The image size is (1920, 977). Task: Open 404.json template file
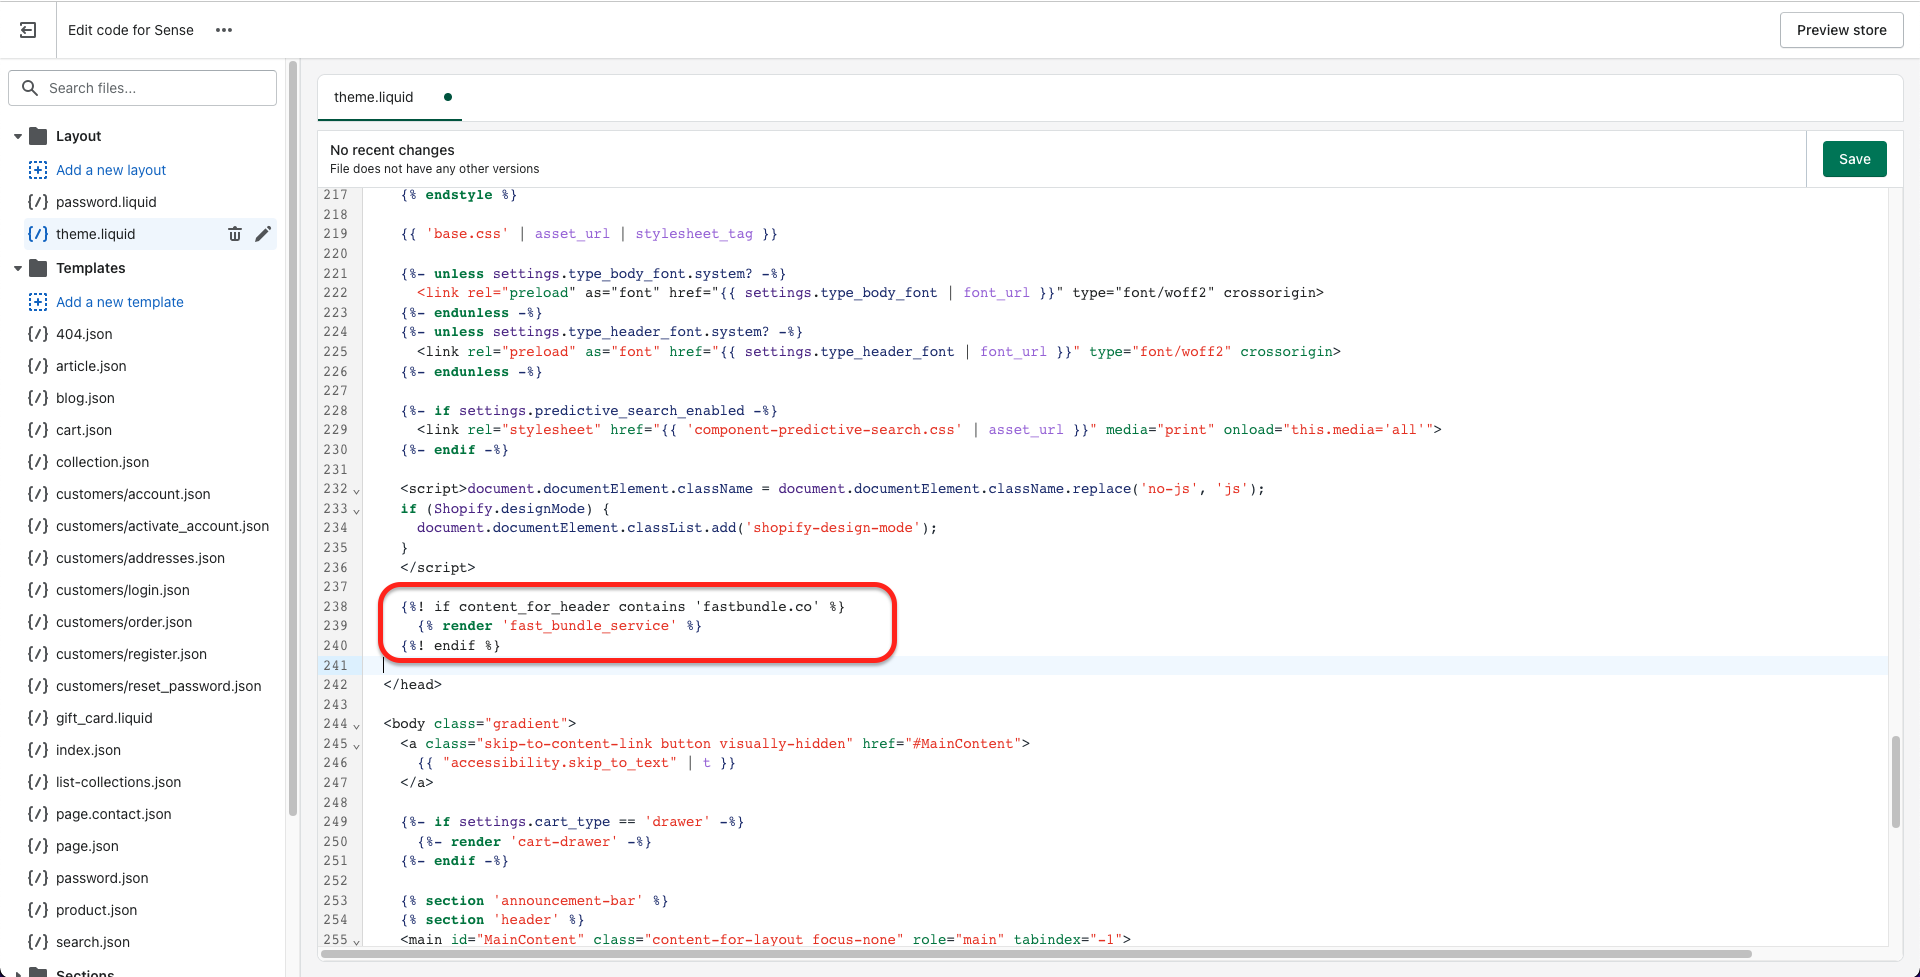tap(84, 334)
